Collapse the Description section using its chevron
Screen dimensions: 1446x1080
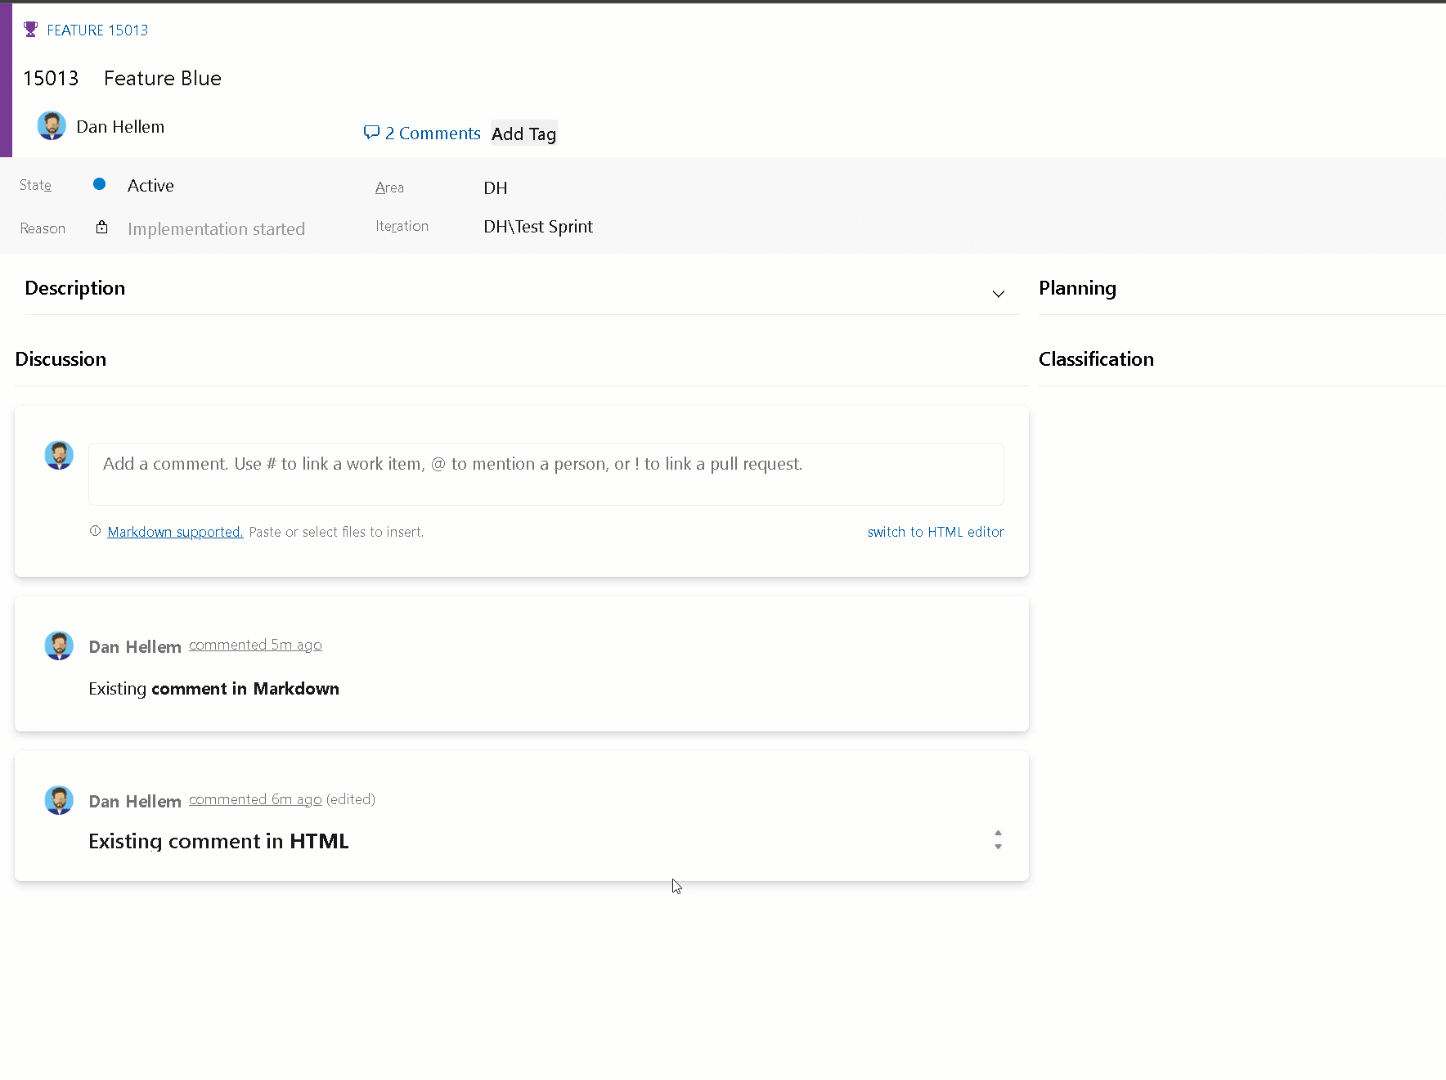point(998,293)
